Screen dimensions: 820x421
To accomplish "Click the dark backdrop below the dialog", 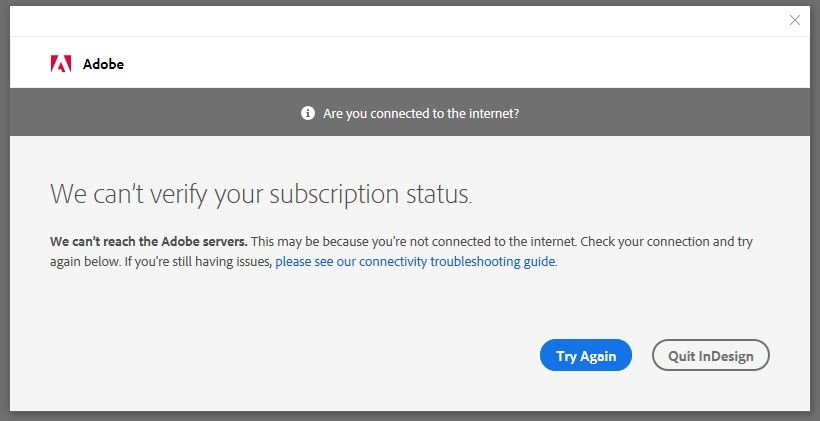I will [x=410, y=416].
